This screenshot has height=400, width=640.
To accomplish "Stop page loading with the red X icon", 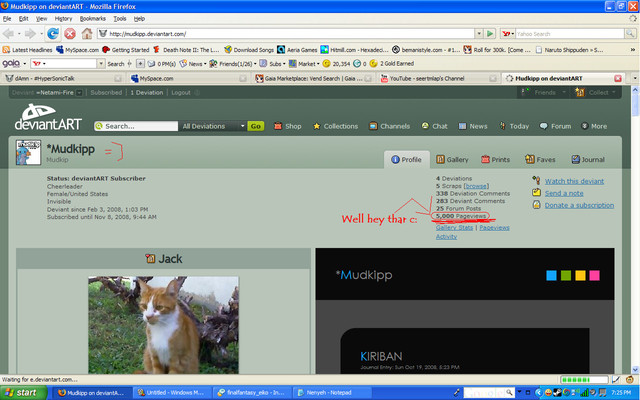I will tap(70, 33).
